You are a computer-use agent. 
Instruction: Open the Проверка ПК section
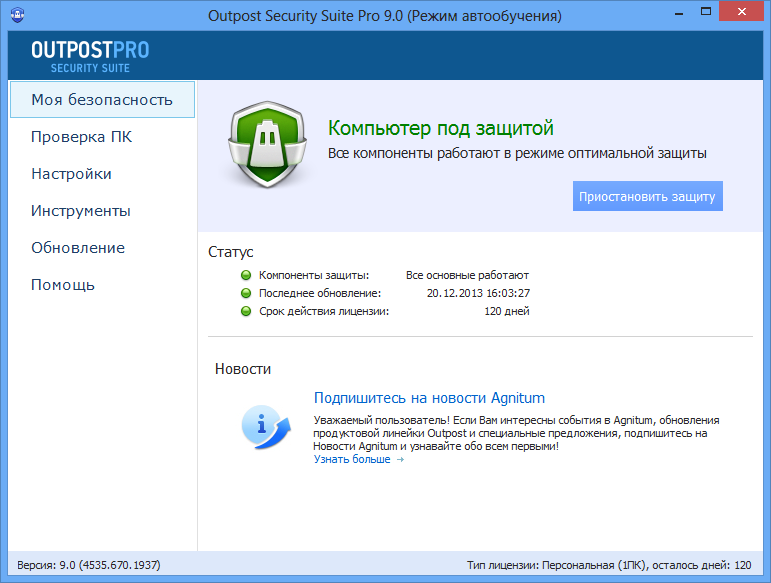click(x=82, y=137)
